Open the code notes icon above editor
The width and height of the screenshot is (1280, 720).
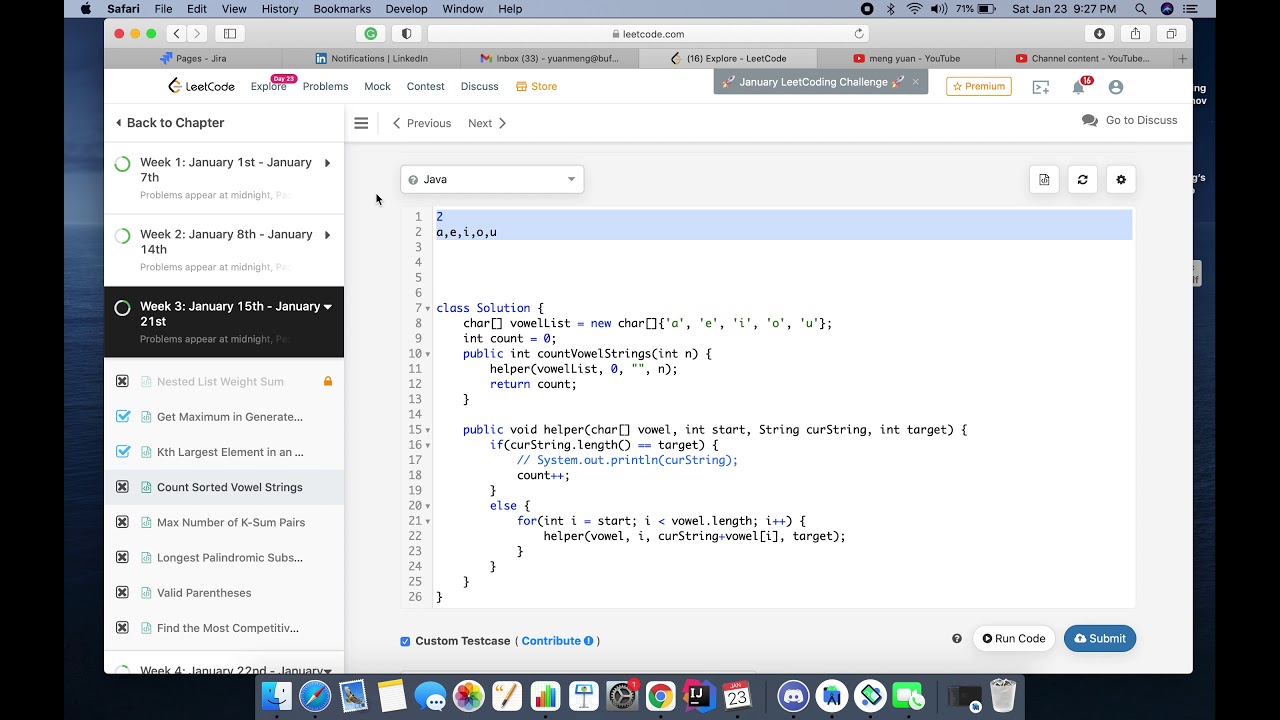click(1044, 180)
